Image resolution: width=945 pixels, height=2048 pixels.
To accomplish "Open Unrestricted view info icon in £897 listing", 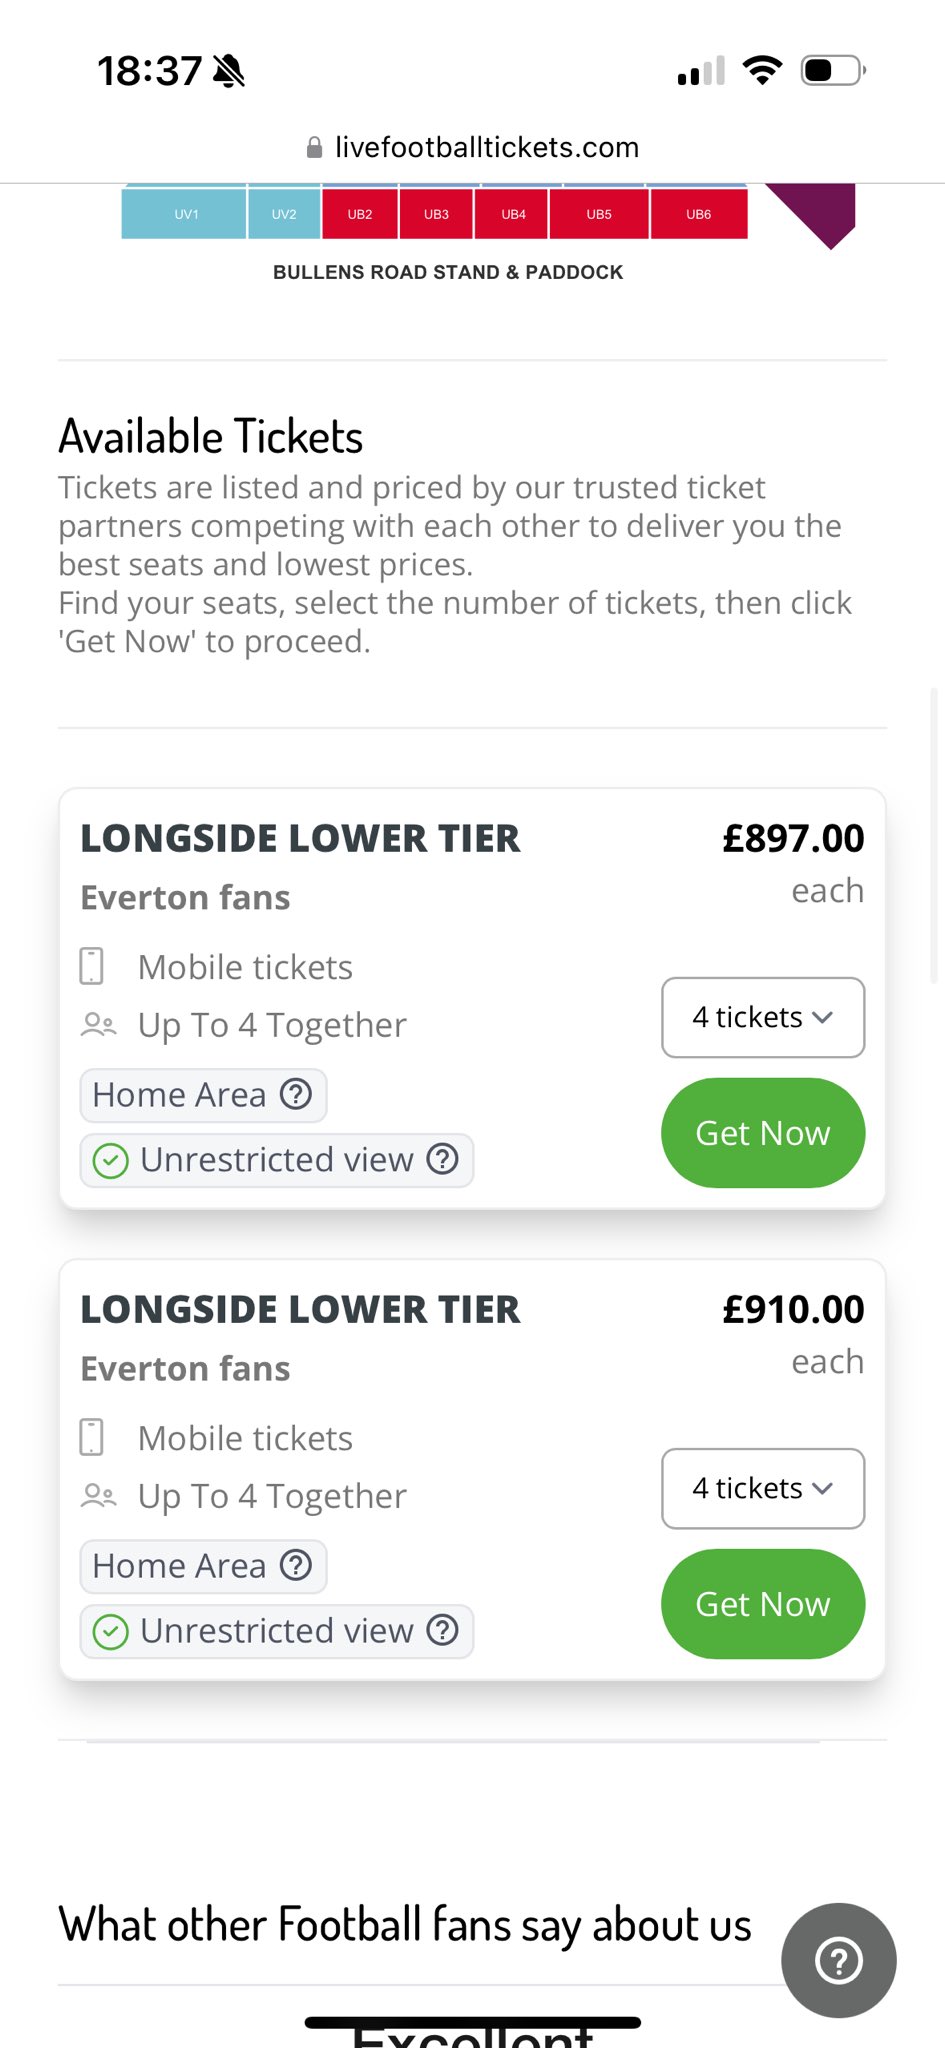I will click(x=442, y=1159).
